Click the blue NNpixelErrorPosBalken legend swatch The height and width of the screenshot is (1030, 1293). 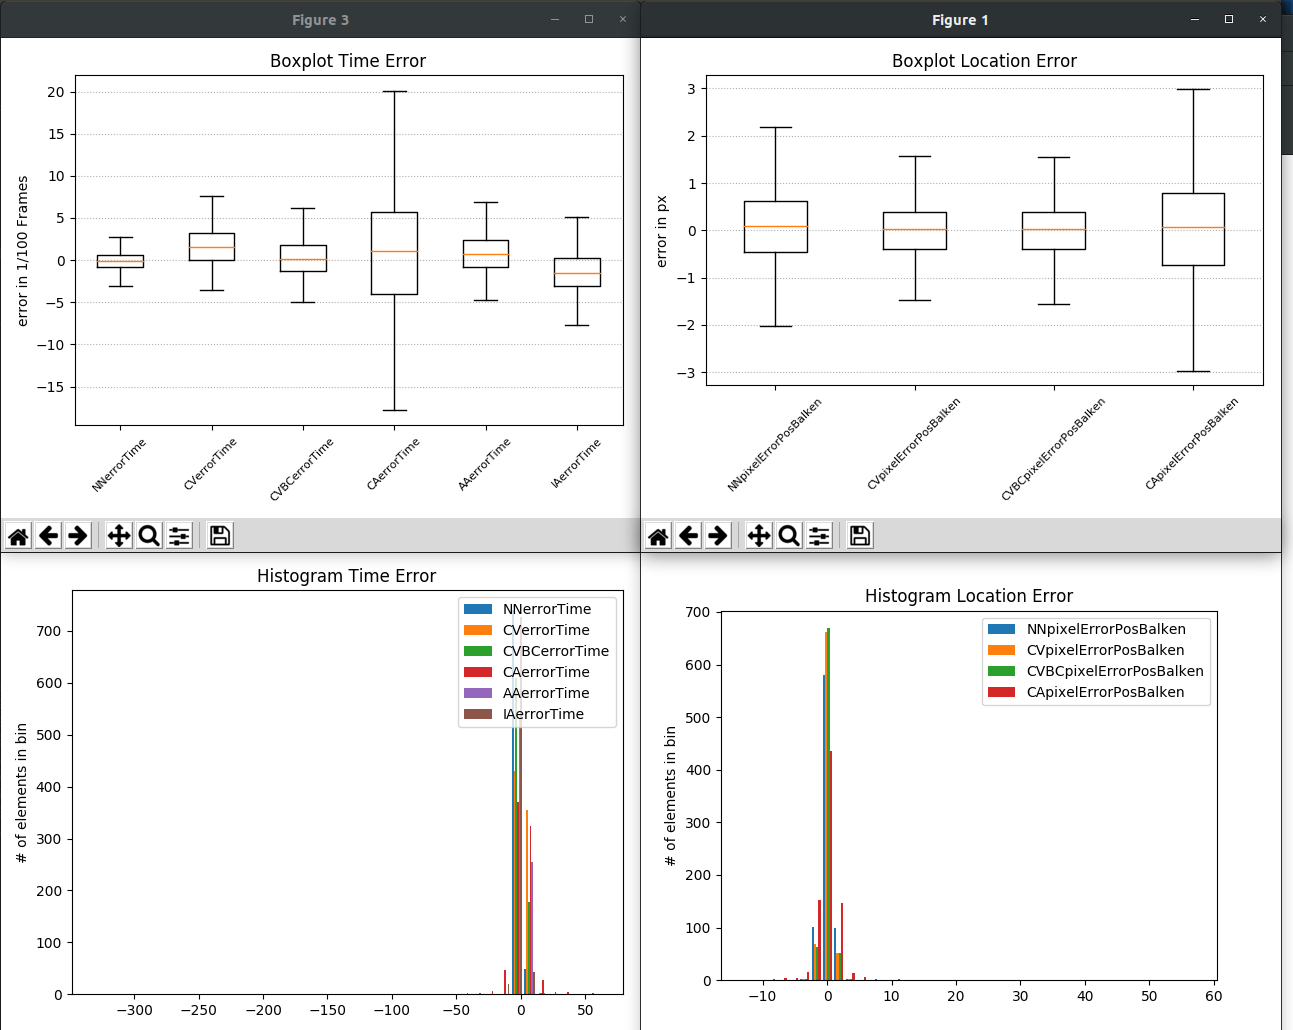[x=1002, y=629]
